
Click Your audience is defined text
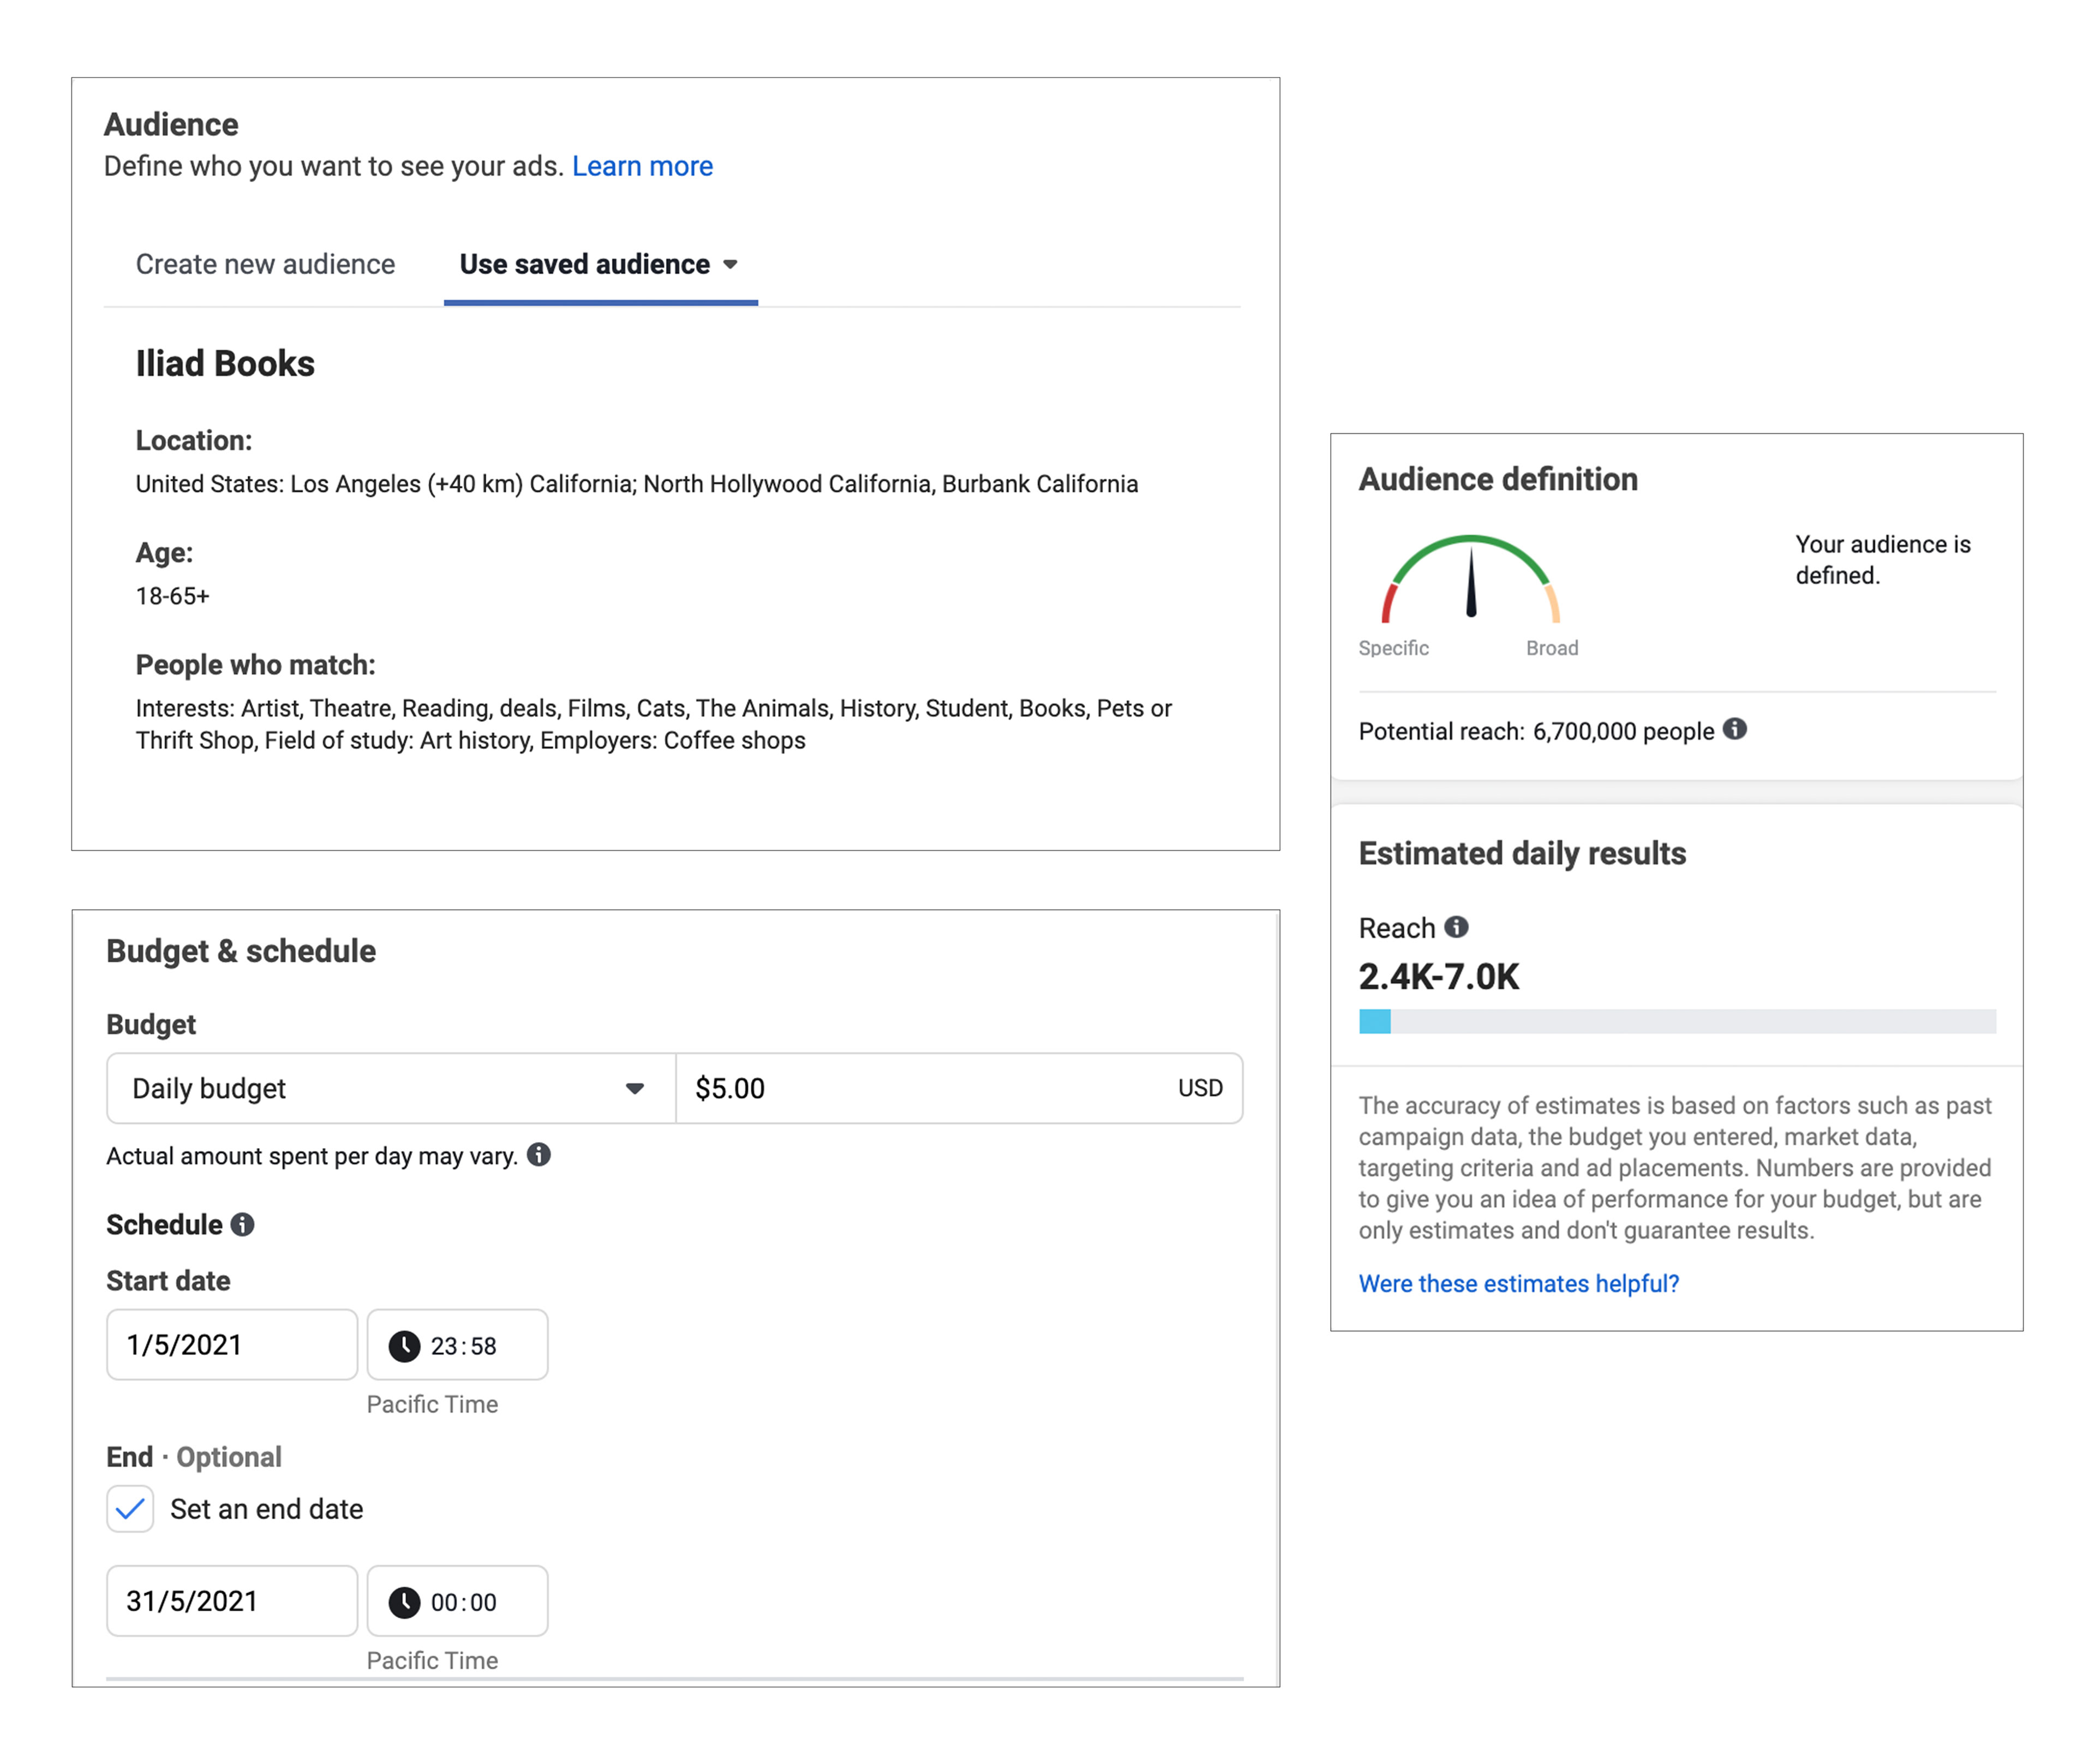coord(1882,559)
